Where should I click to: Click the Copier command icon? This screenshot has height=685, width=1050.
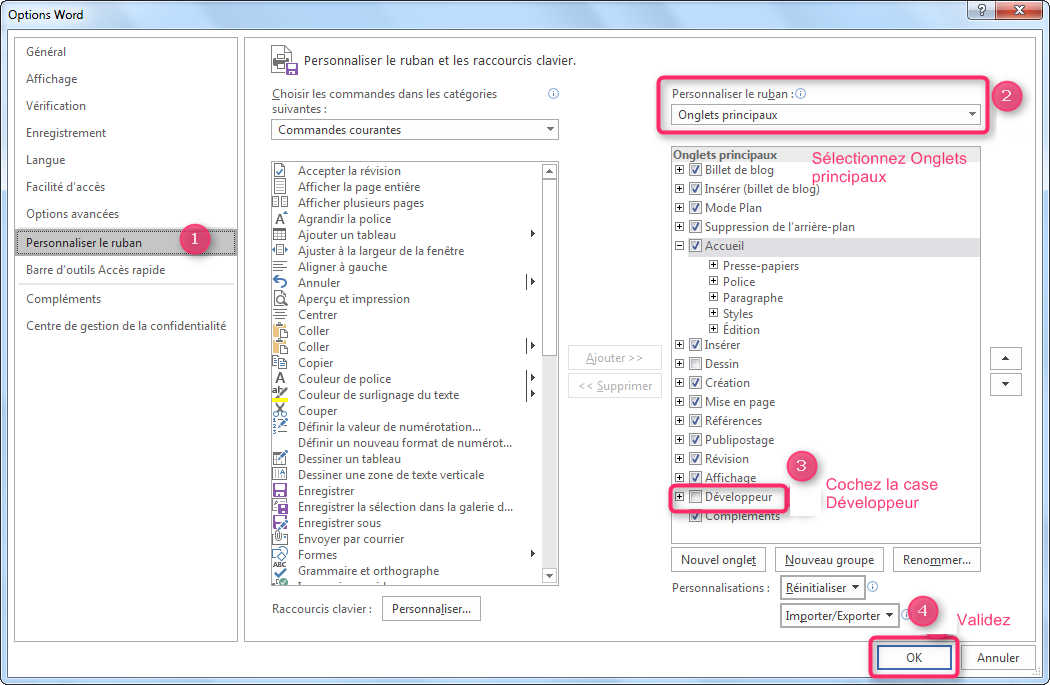[280, 363]
